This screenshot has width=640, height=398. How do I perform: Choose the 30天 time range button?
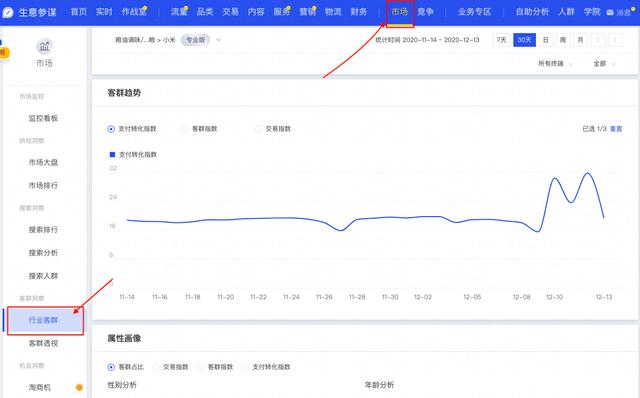pyautogui.click(x=524, y=40)
